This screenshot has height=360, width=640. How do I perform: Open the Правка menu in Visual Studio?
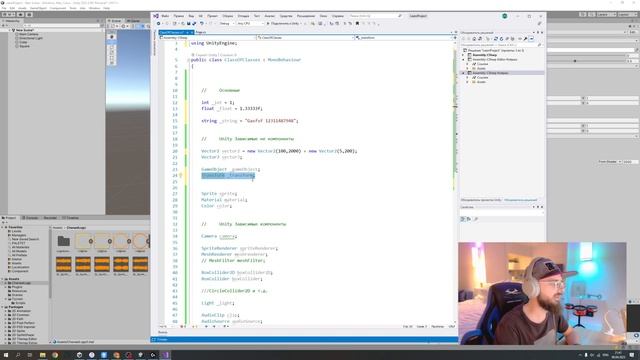coord(179,16)
